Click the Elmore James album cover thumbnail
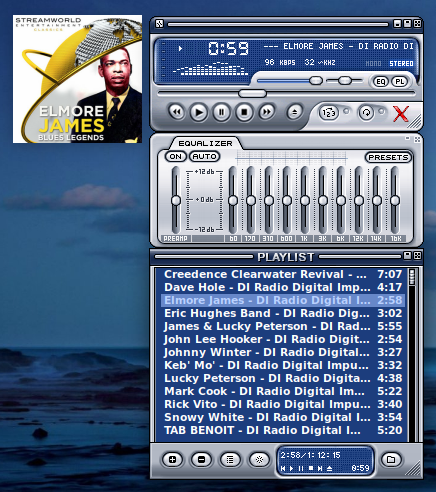This screenshot has width=436, height=492. (x=77, y=79)
